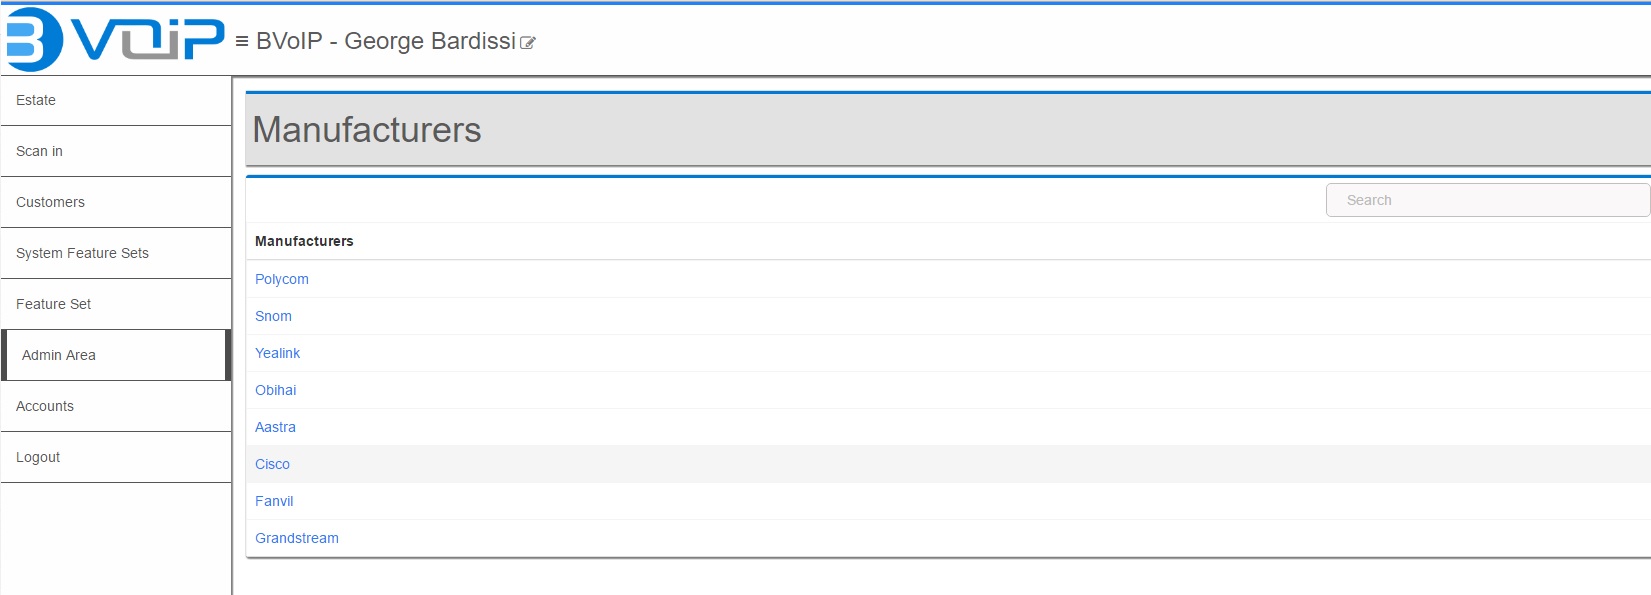
Task: Click the manufacturers Search field
Action: point(1487,200)
